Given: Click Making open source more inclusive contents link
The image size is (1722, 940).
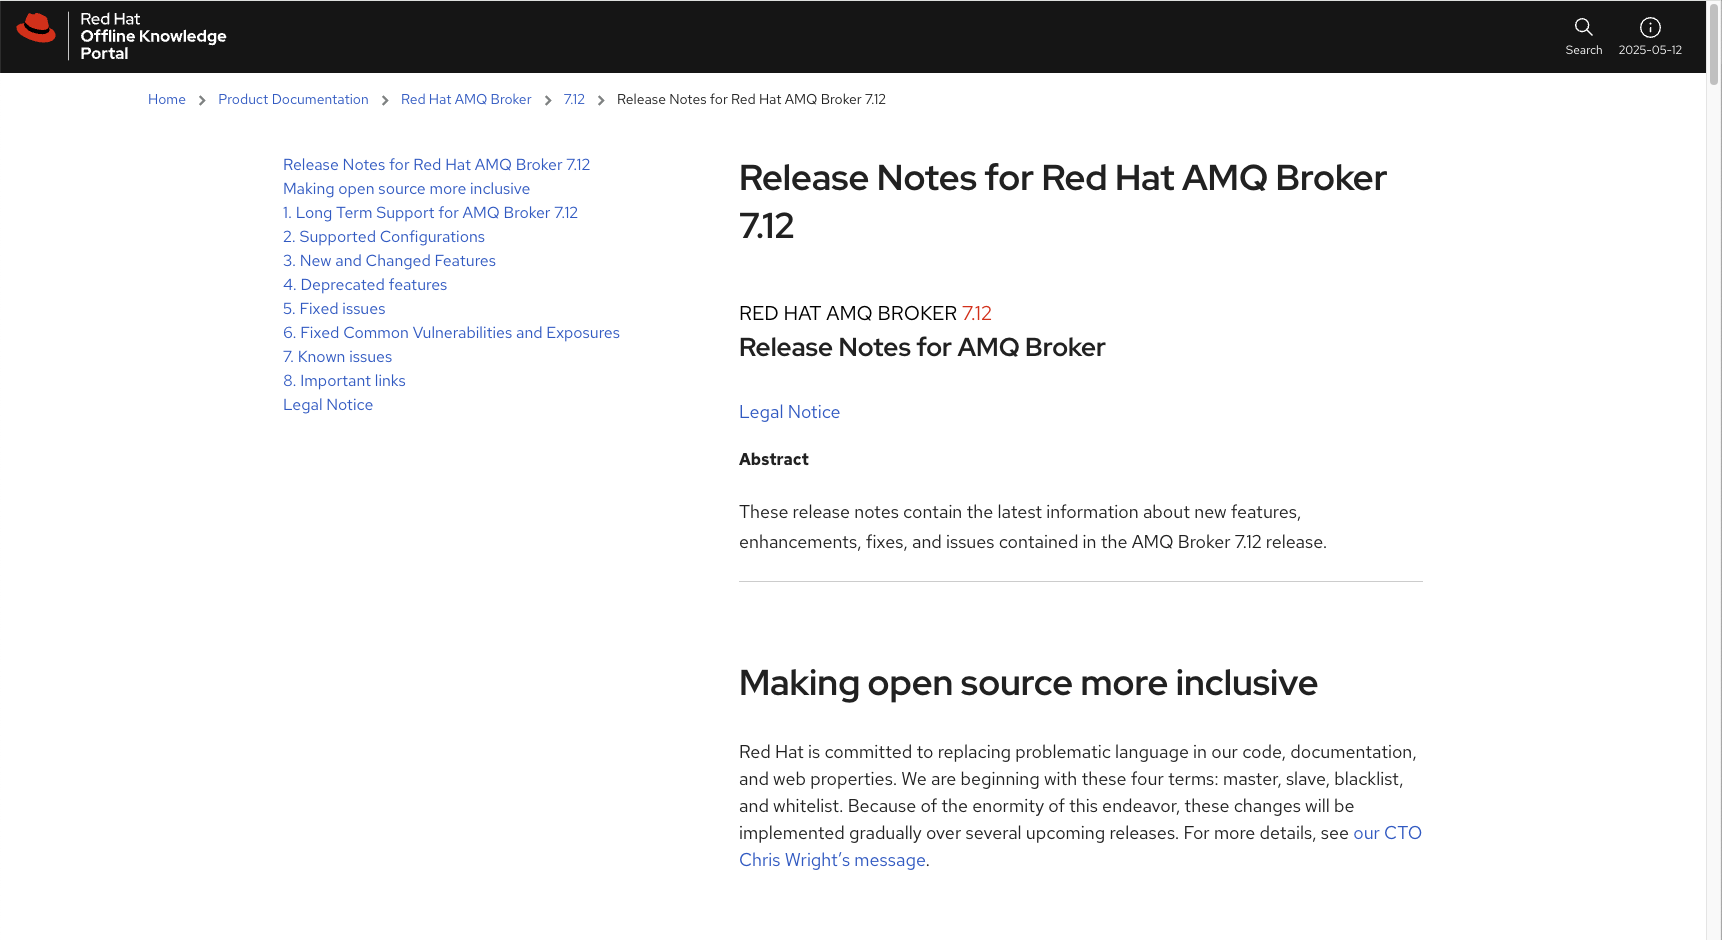Looking at the screenshot, I should 406,189.
